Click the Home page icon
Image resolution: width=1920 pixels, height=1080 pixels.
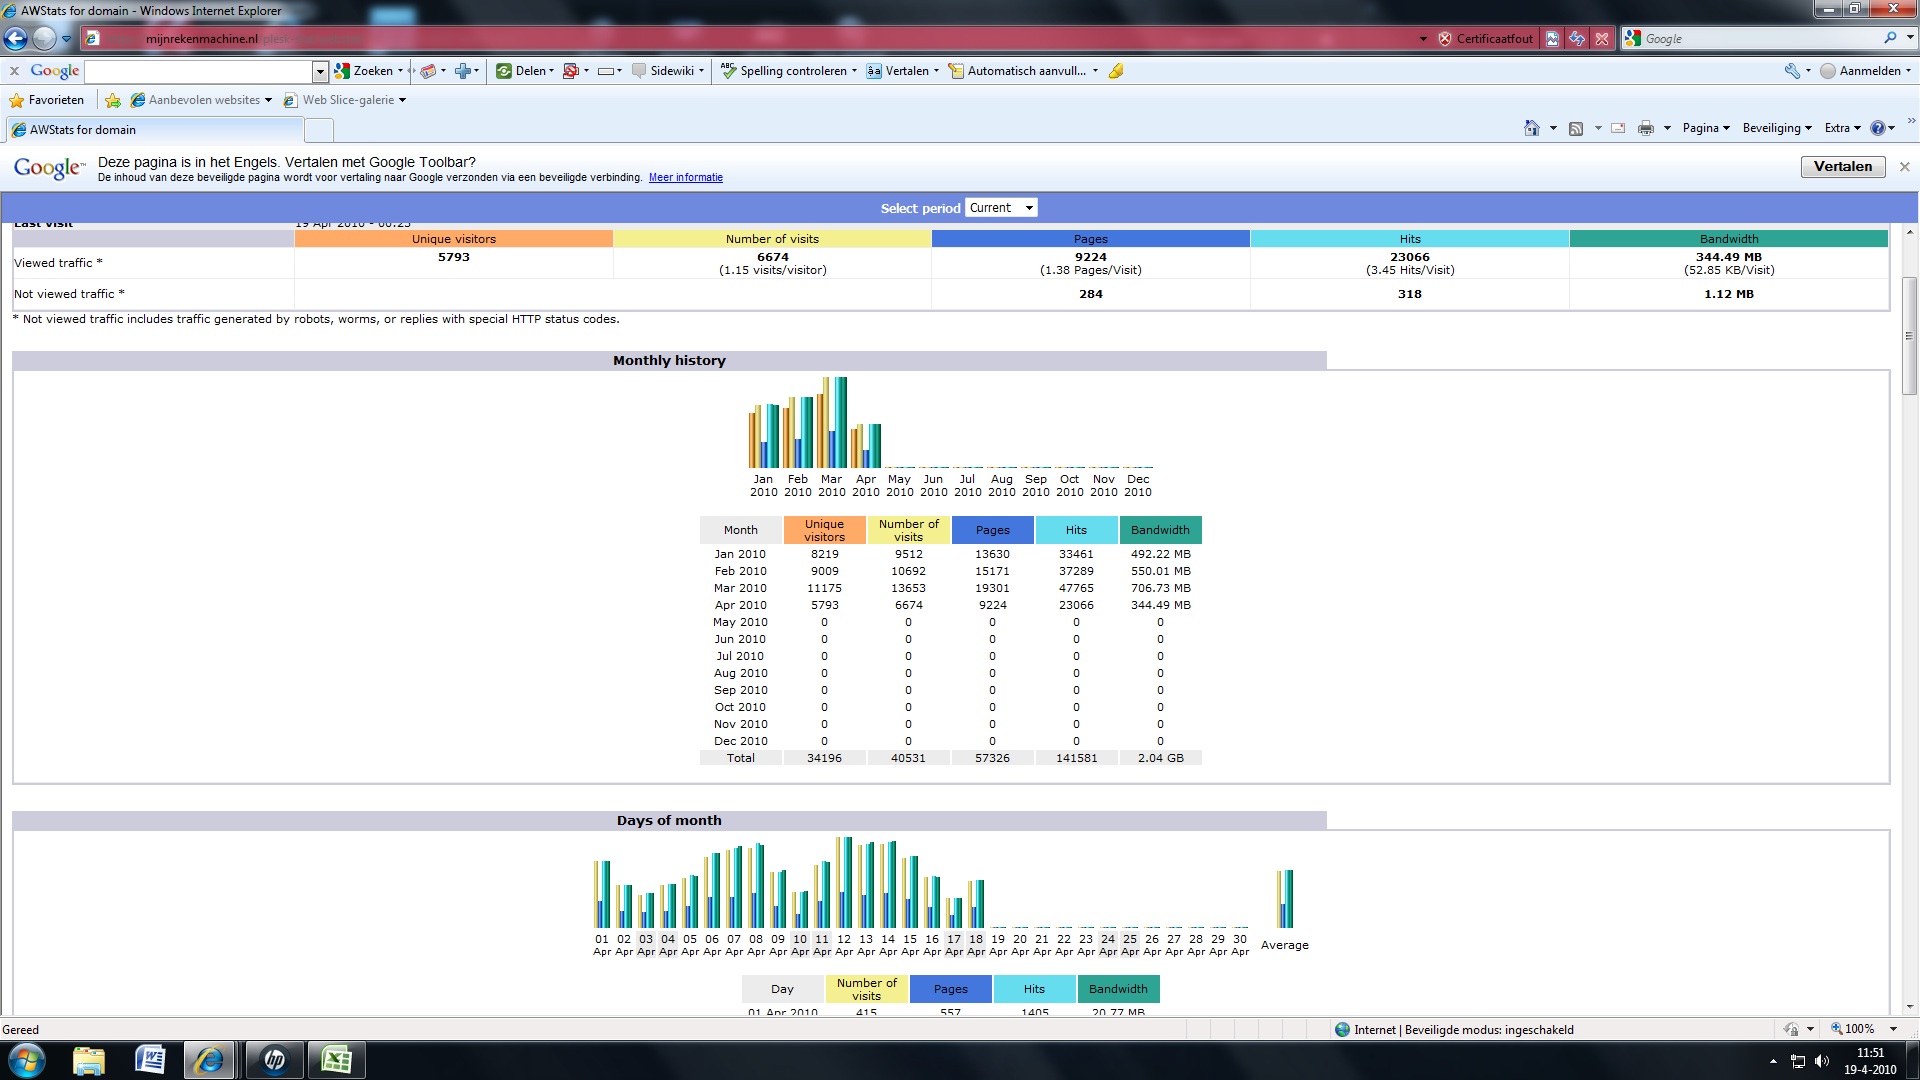coord(1531,128)
